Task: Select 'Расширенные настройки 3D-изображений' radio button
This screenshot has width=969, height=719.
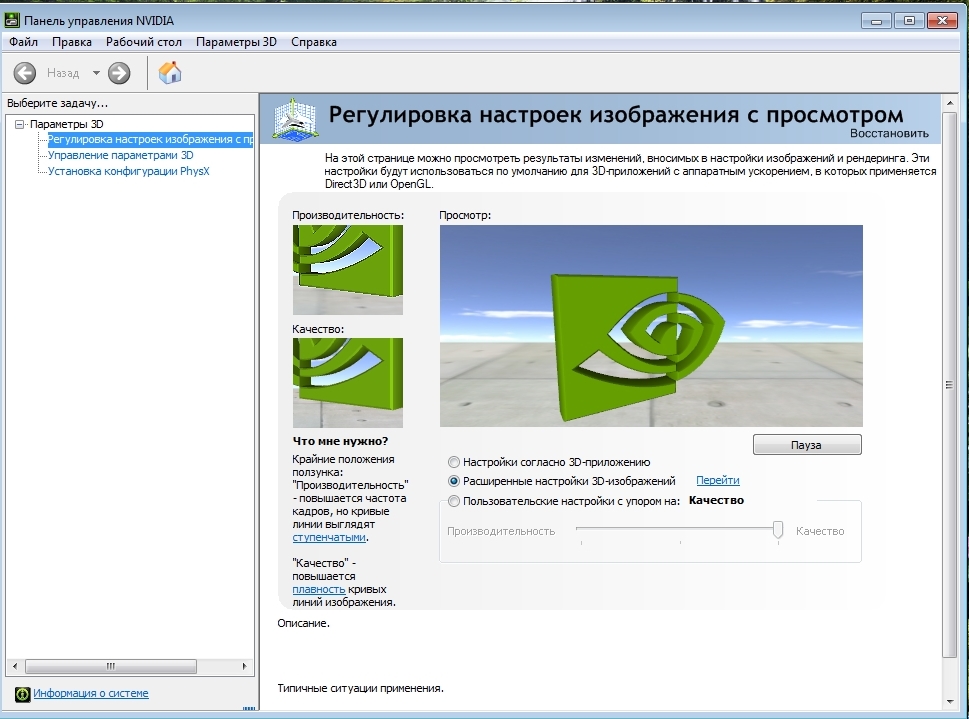Action: [x=455, y=481]
